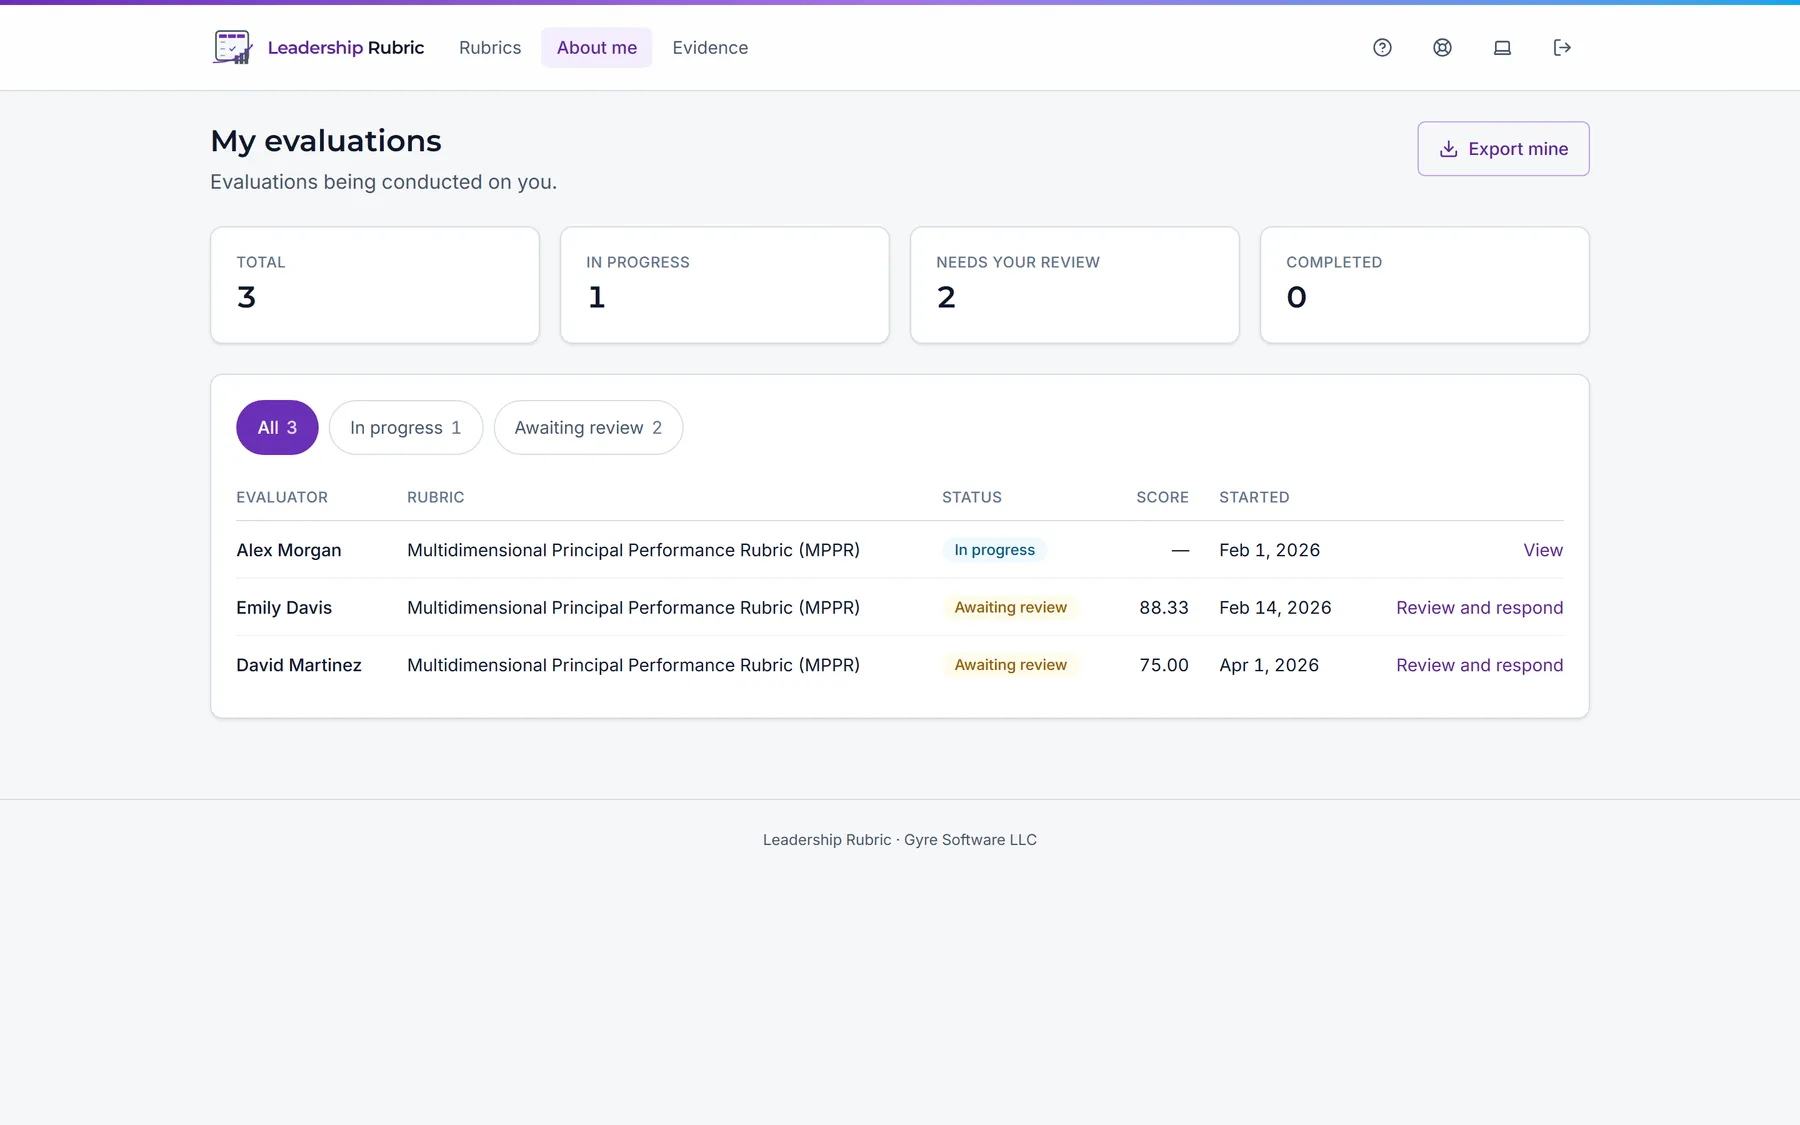Image resolution: width=1800 pixels, height=1125 pixels.
Task: Click the score 75.00
Action: [1164, 665]
